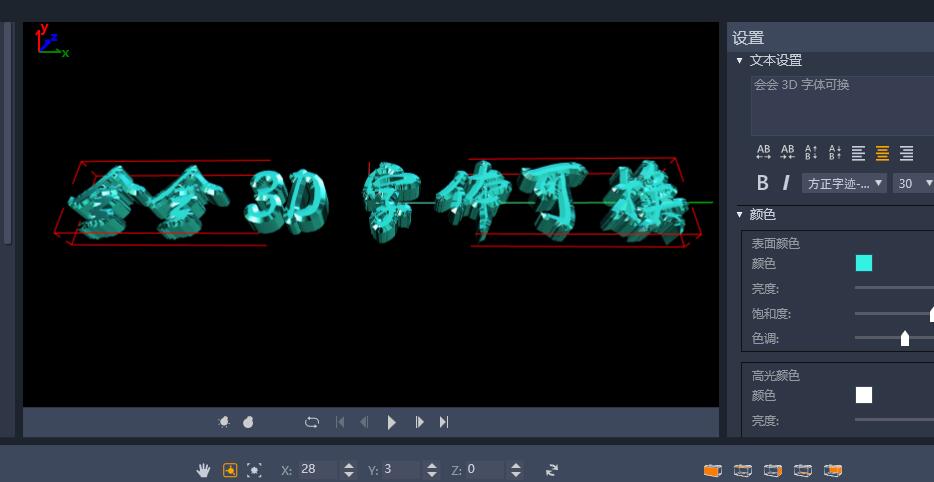Image resolution: width=934 pixels, height=482 pixels.
Task: Select the resize tool with corner brackets
Action: [x=254, y=470]
